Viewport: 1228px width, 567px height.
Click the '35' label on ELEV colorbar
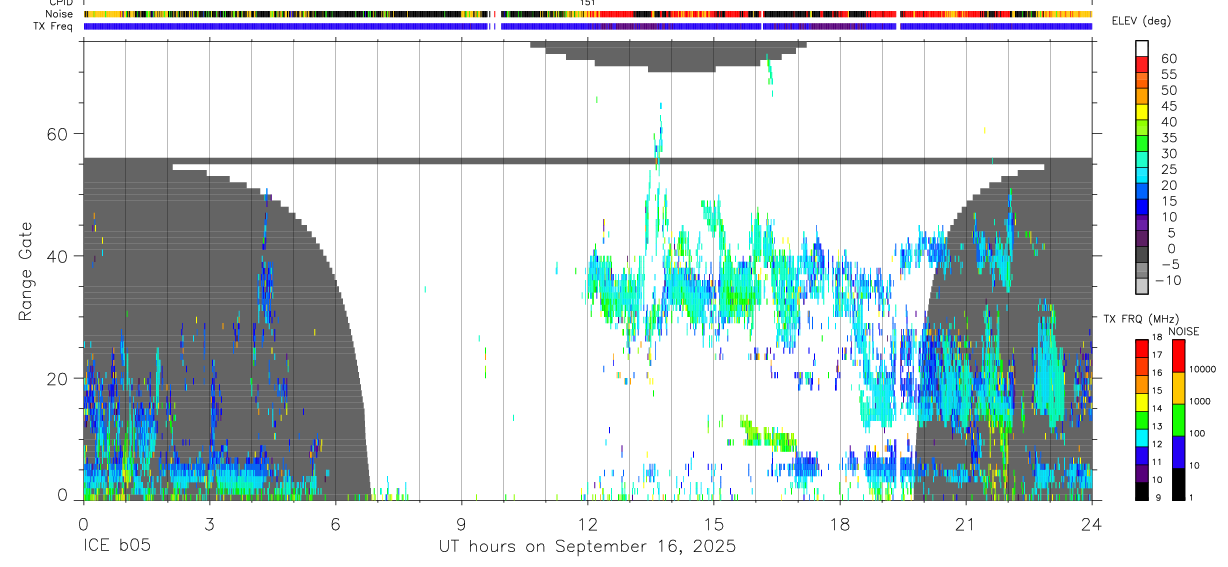[x=1167, y=138]
